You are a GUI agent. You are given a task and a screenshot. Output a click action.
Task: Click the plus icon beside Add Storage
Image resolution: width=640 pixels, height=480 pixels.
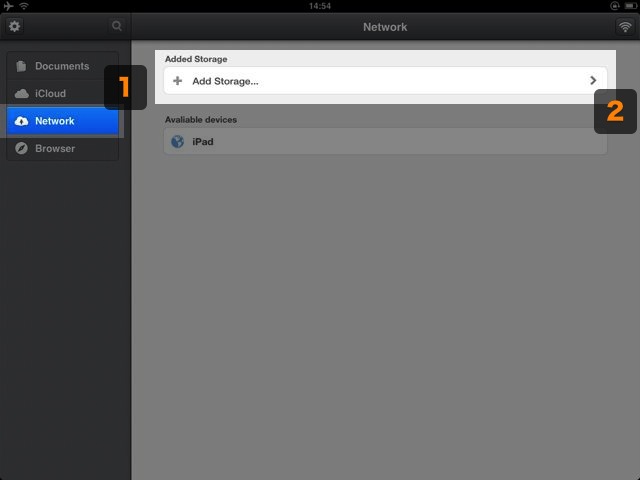coord(178,81)
